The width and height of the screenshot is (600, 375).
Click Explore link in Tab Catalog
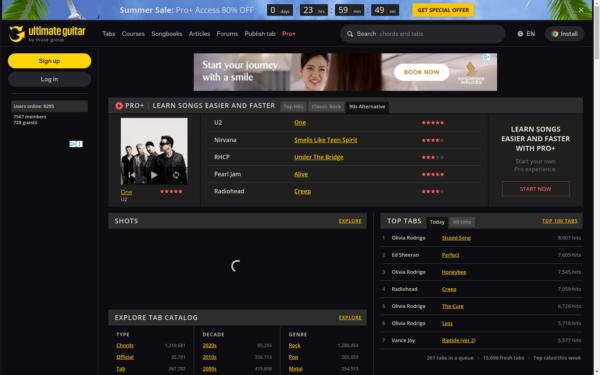(350, 318)
